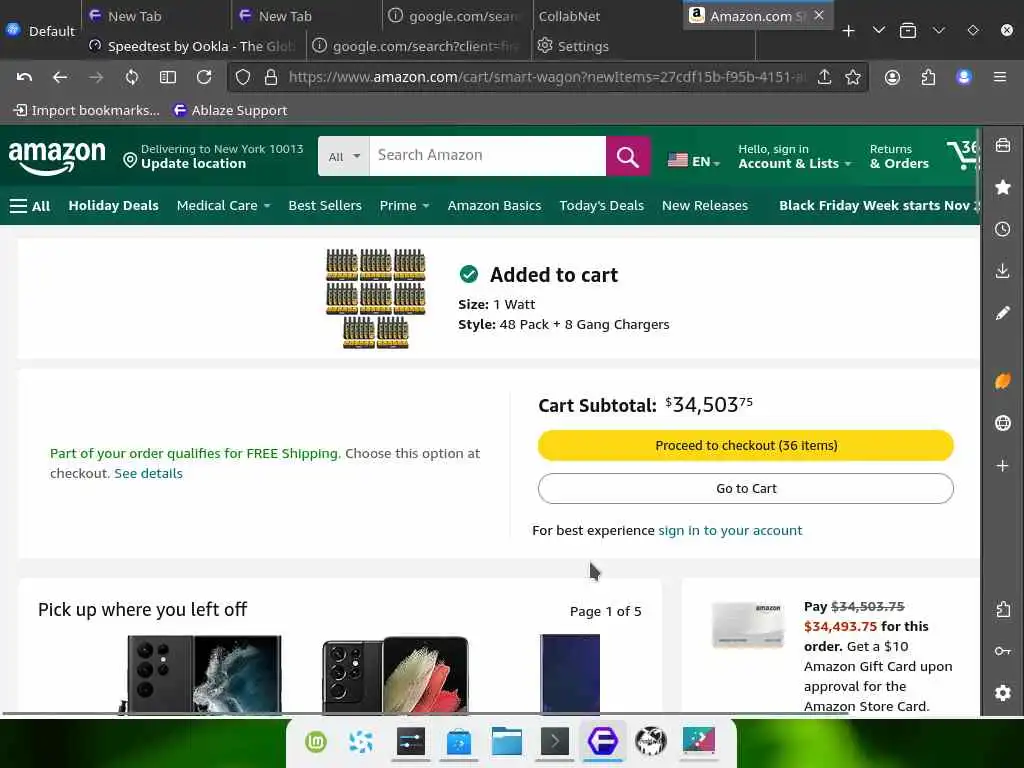Open settings gear in right sidebar
Viewport: 1024px width, 768px height.
point(1002,693)
